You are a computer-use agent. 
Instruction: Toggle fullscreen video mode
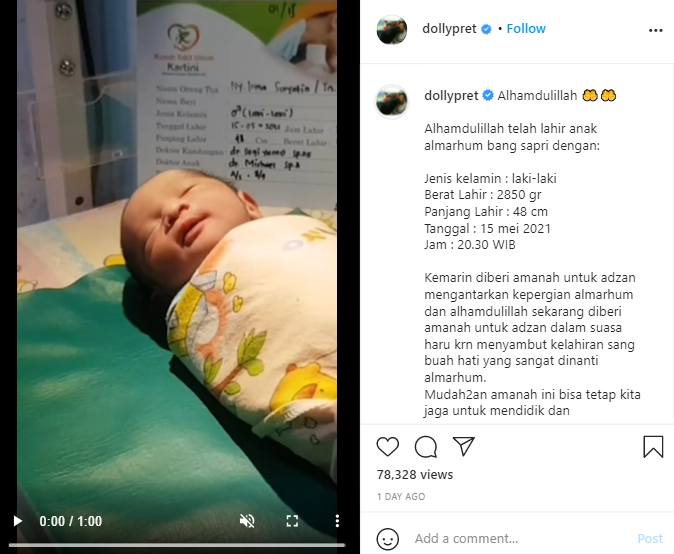(x=292, y=521)
